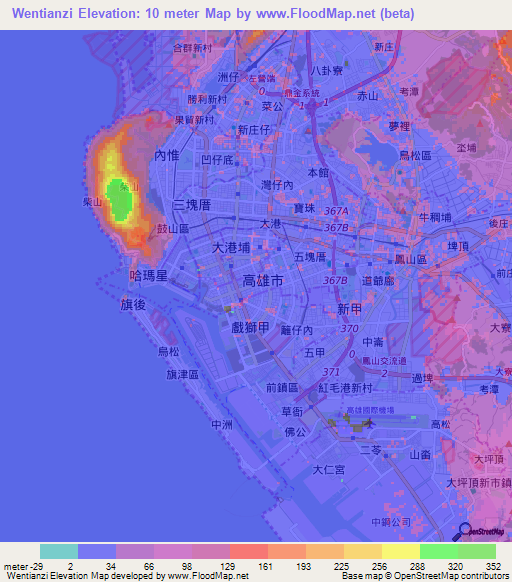Click the 佛公 label
The height and width of the screenshot is (582, 512).
pos(296,432)
